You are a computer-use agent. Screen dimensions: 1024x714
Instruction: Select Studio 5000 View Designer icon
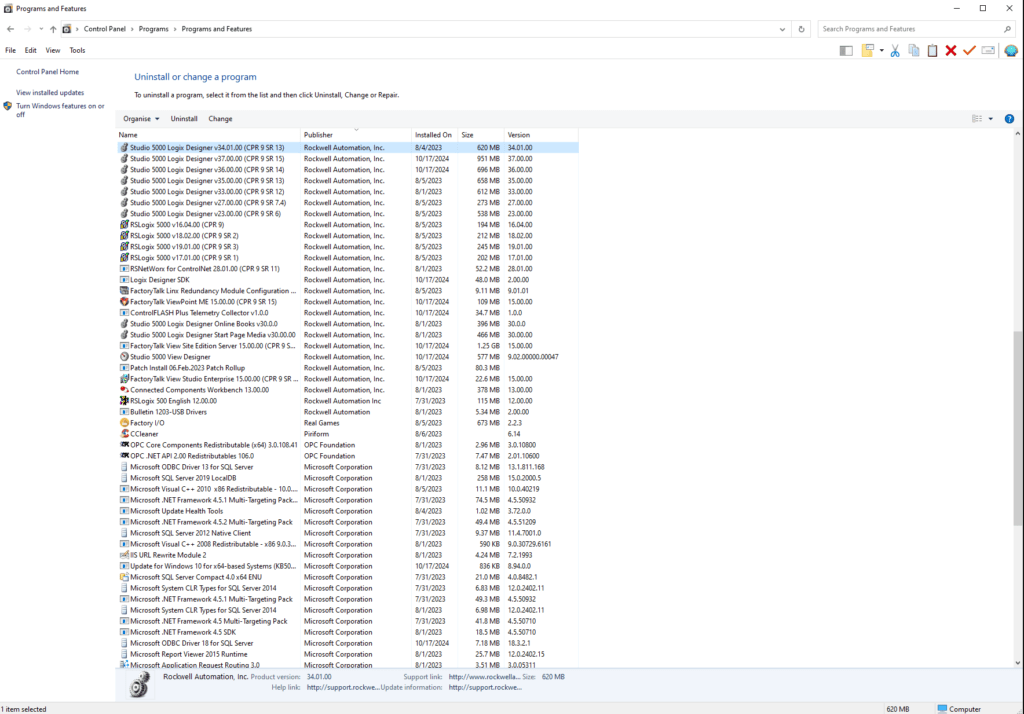pos(124,357)
